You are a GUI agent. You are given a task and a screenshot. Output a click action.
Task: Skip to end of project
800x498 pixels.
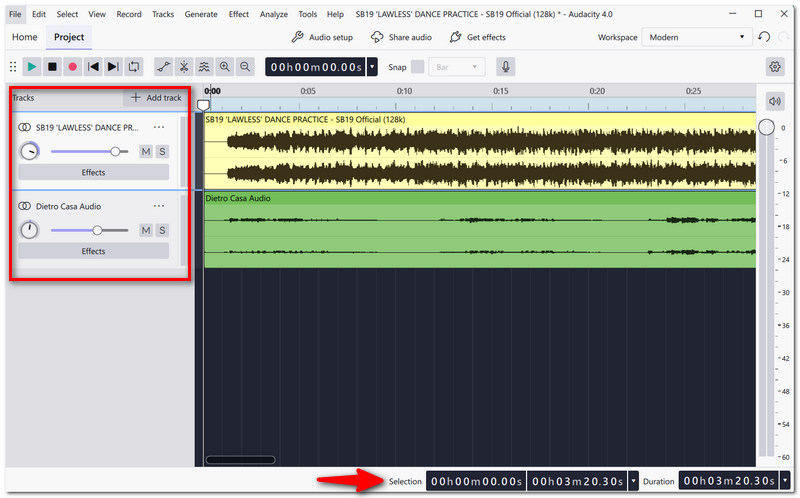pos(113,67)
